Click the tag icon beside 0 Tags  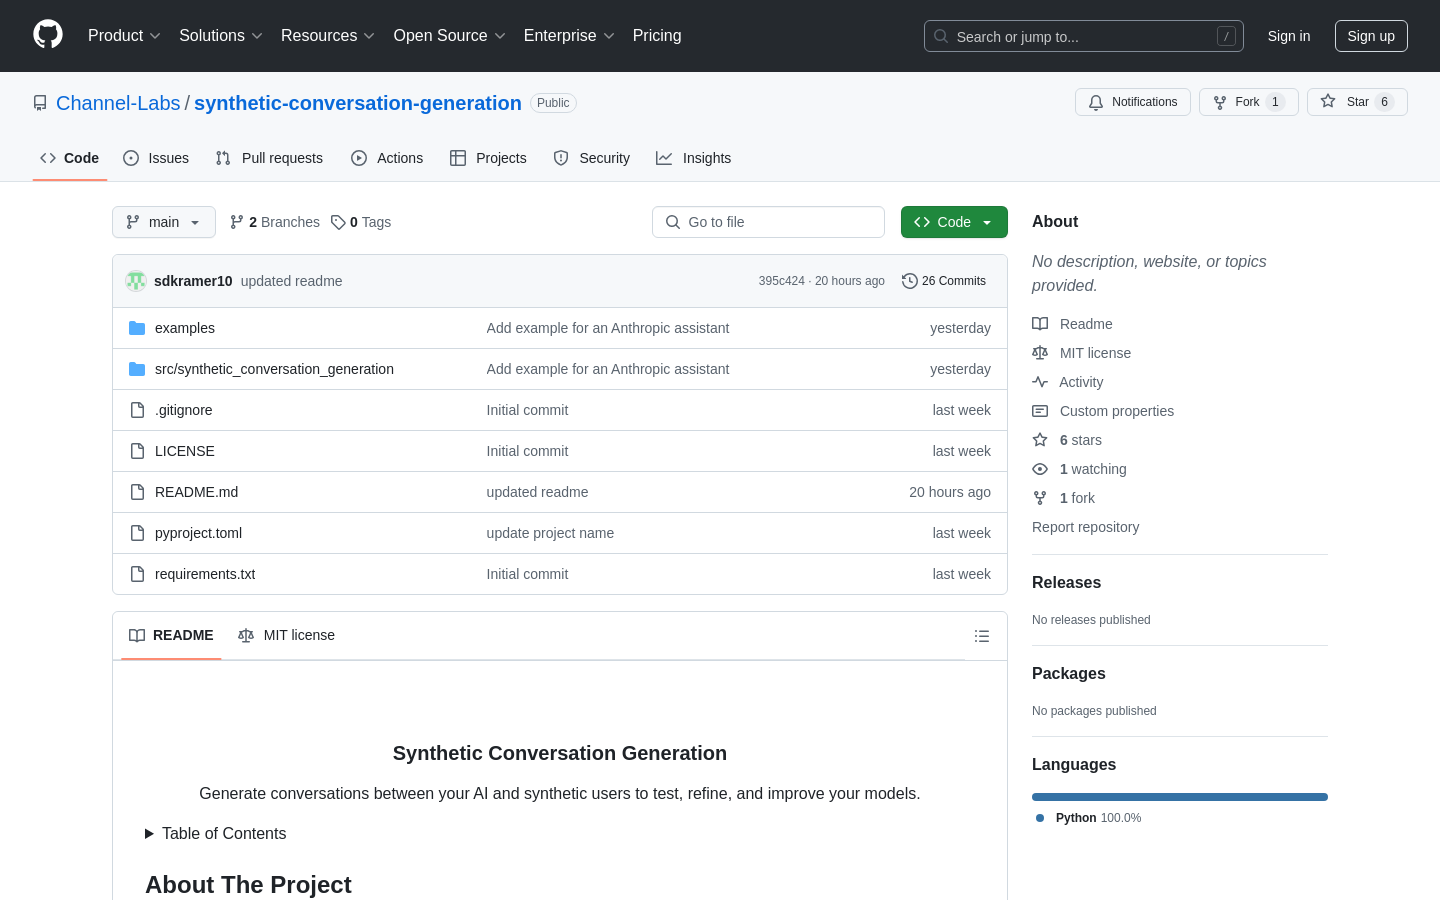pos(338,222)
